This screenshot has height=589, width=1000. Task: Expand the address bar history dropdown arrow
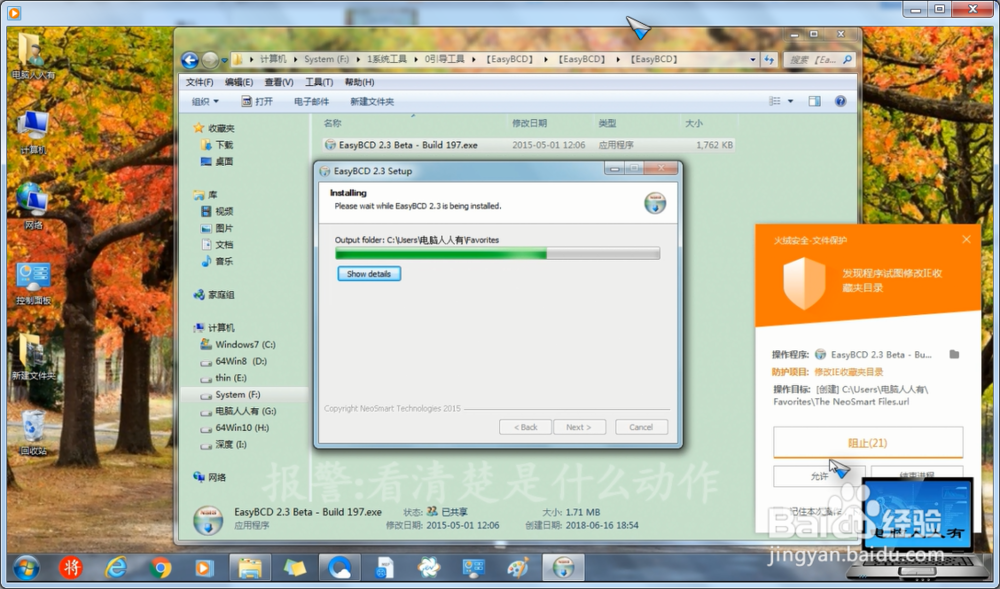pos(753,59)
